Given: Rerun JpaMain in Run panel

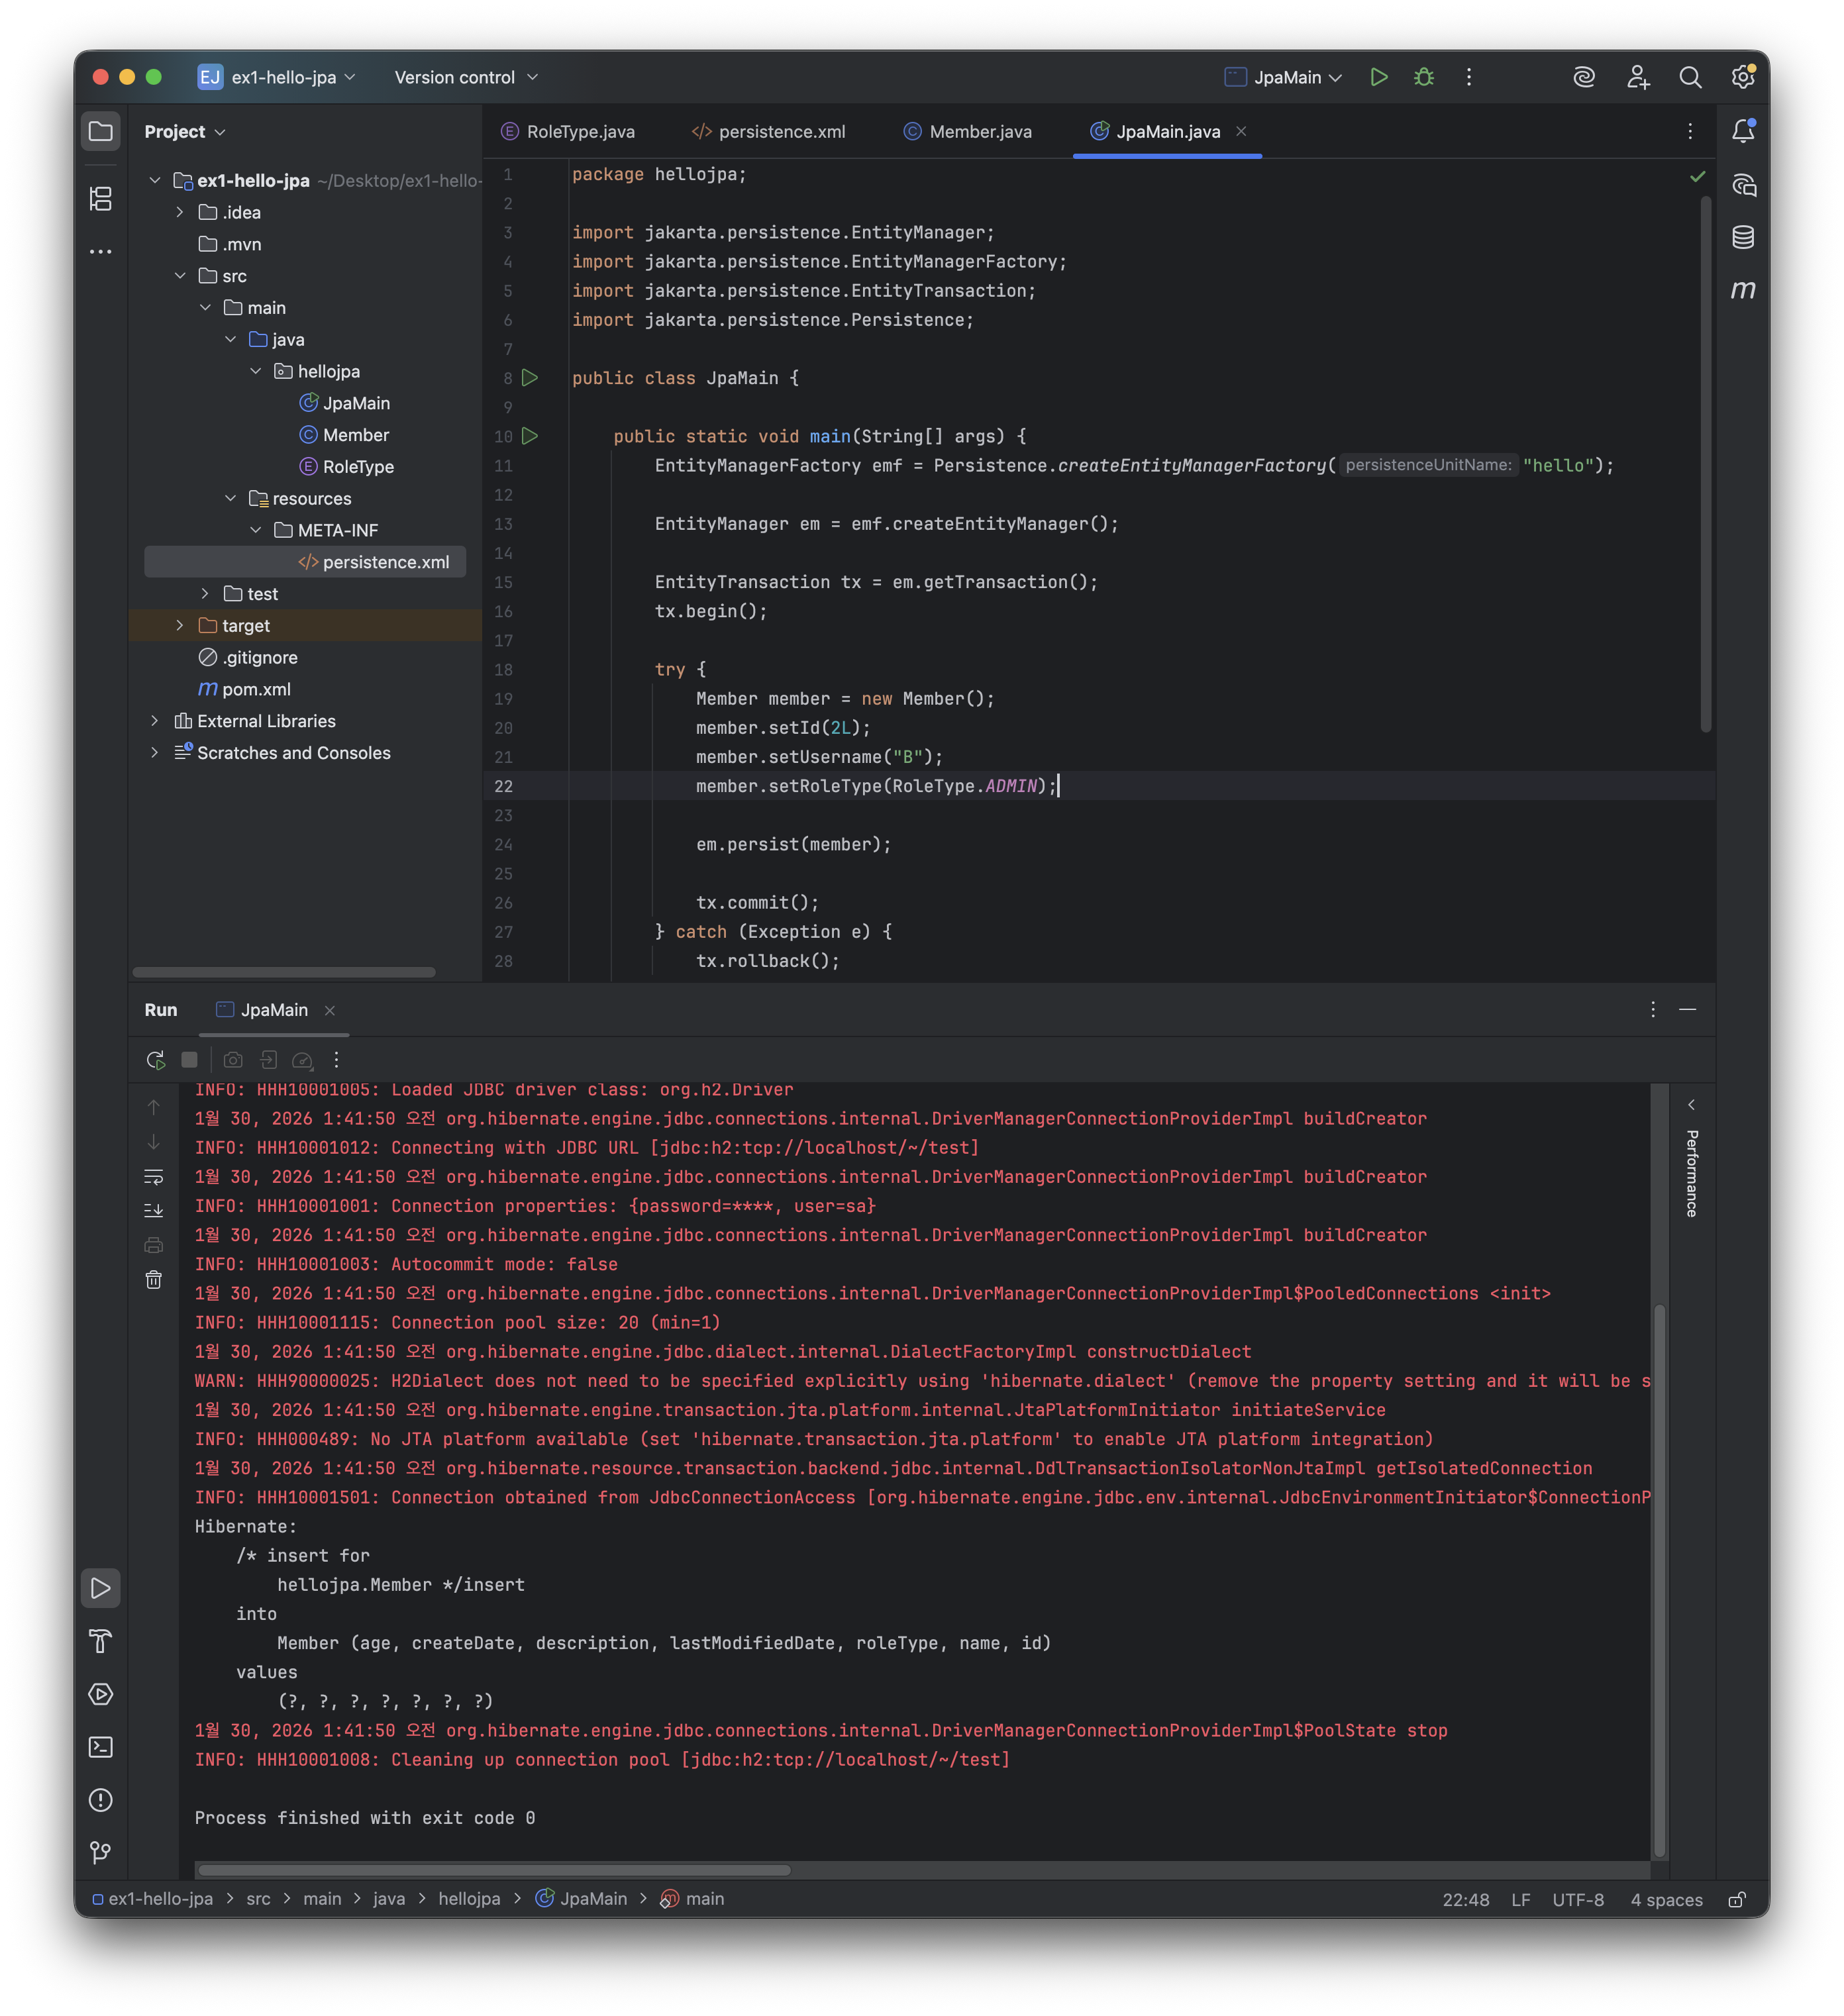Looking at the screenshot, I should tap(155, 1060).
